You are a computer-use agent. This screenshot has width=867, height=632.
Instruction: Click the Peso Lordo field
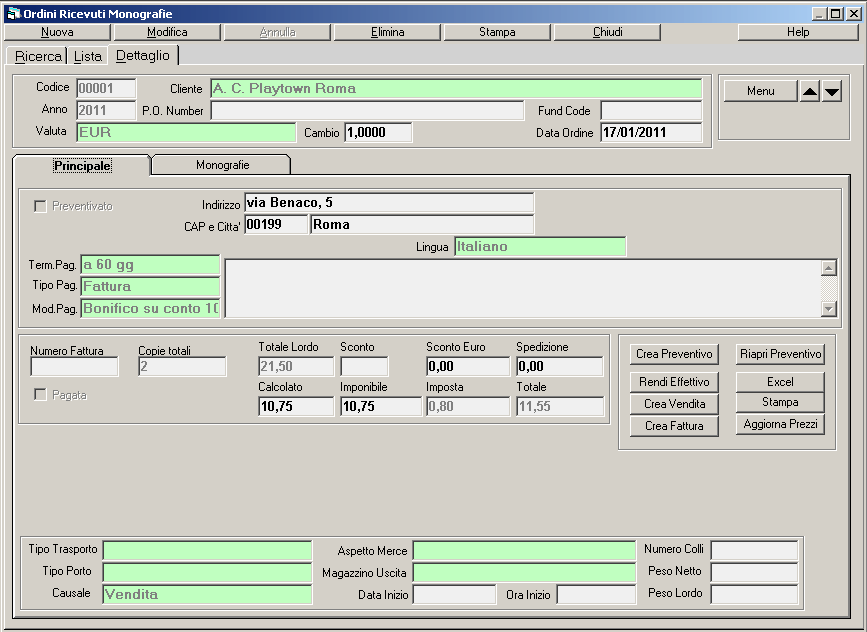tap(754, 594)
